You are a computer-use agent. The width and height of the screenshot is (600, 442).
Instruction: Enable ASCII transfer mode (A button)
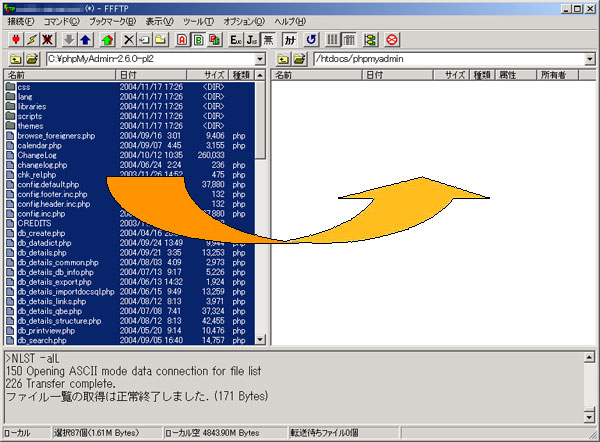[182, 39]
